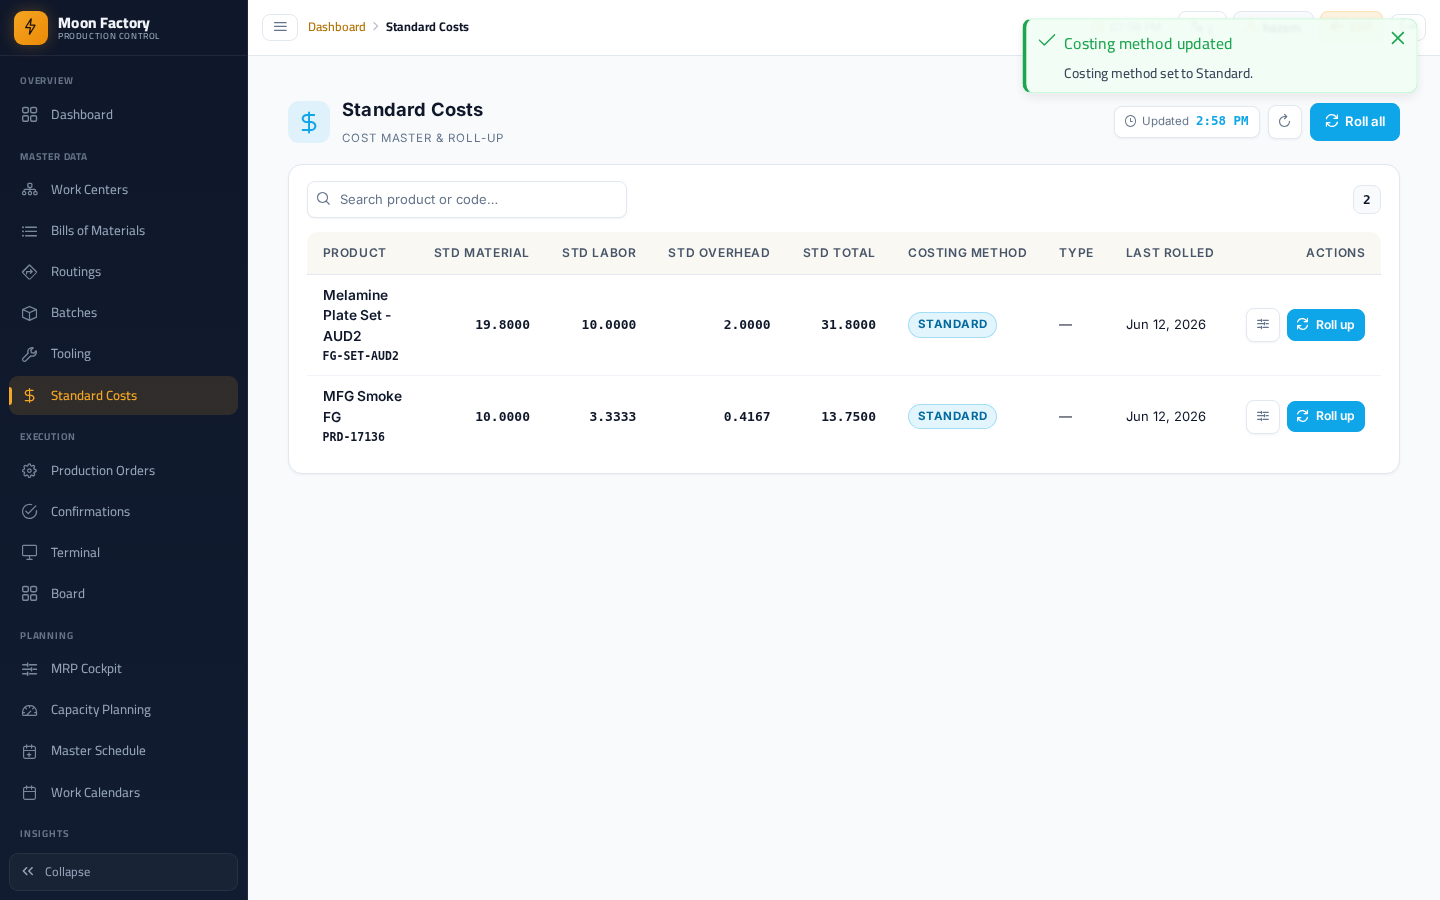Screen dimensions: 1440x900
Task: Click the Moon Factory lightning logo
Action: point(31,28)
